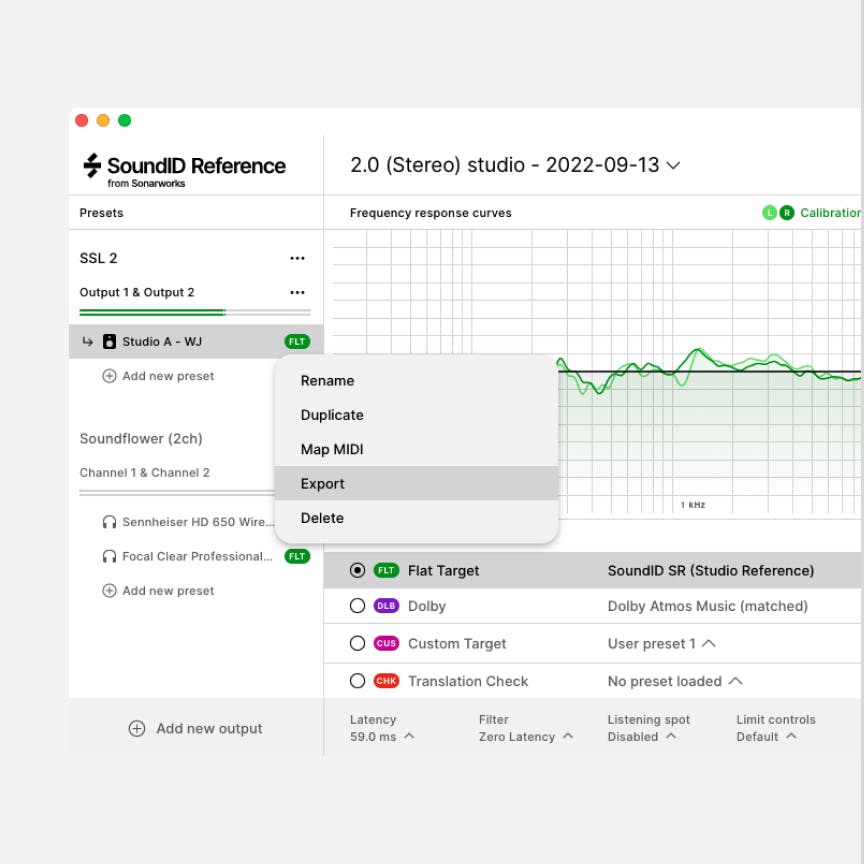Click the headphone icon for Sennheiser HD 650
The height and width of the screenshot is (864, 864).
pyautogui.click(x=109, y=522)
